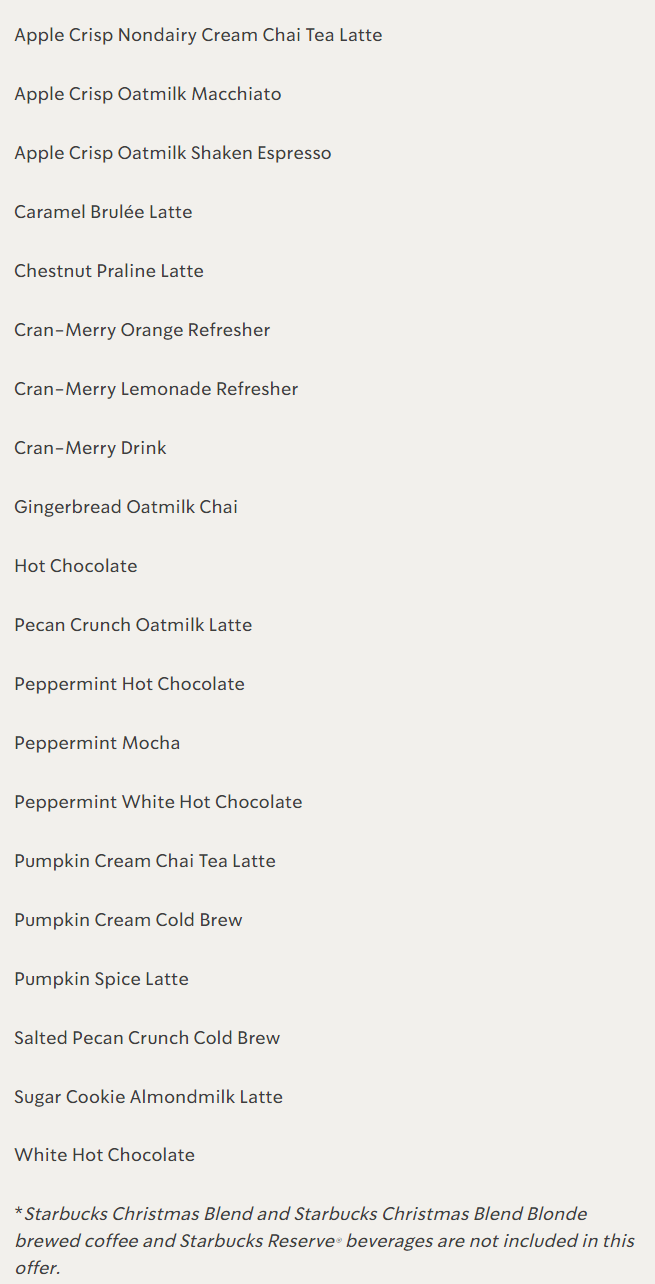Screen dimensions: 655x1284
Task: Click Pumpkin Spice Latte text
Action: 101,979
